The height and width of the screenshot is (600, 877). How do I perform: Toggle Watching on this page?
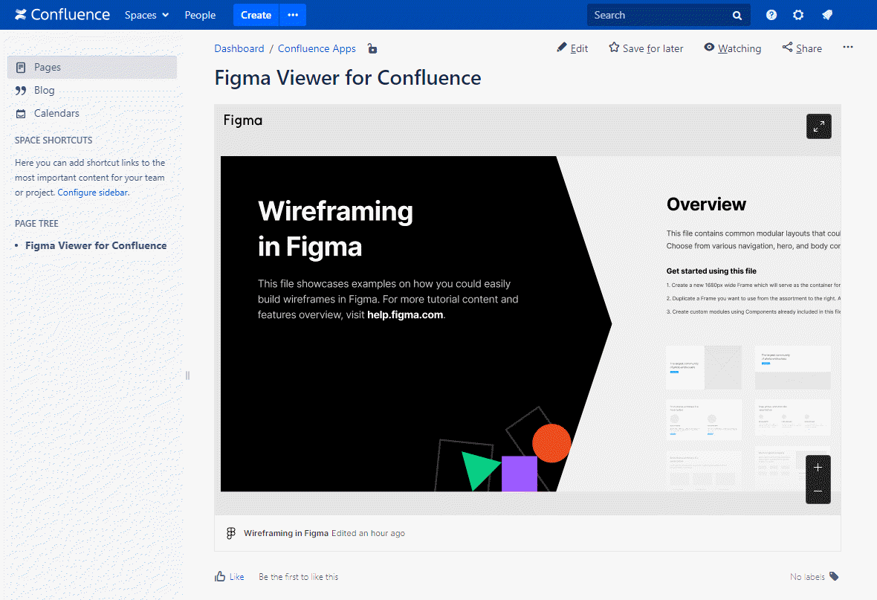732,48
